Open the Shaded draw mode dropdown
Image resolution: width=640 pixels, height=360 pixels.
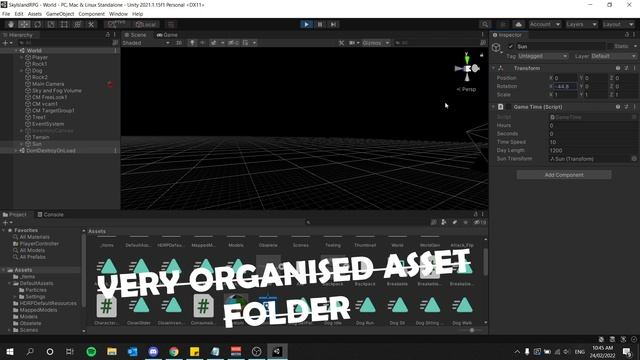146,43
